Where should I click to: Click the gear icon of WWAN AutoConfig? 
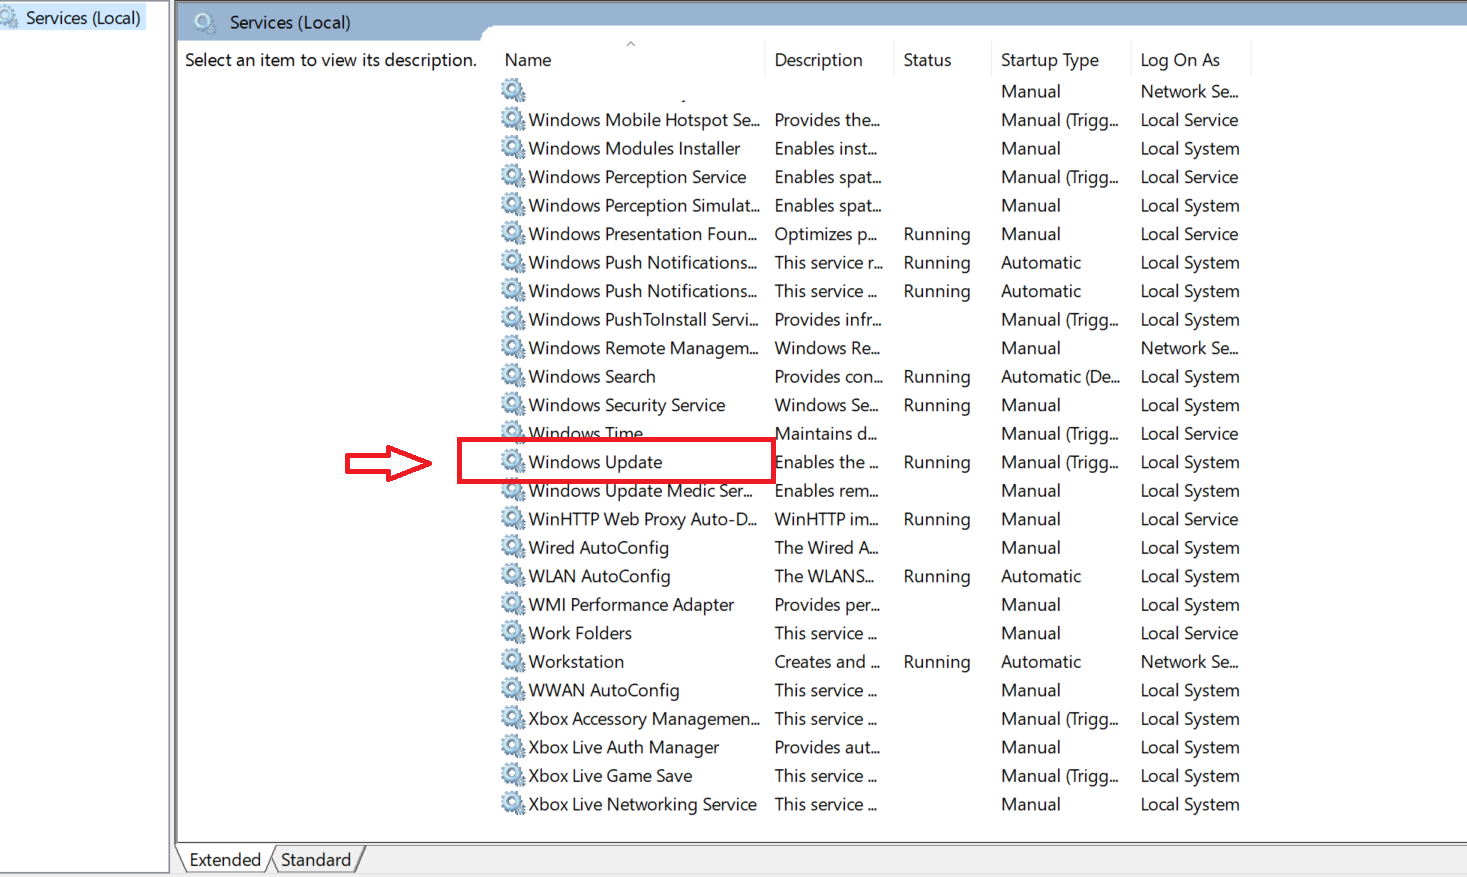(513, 689)
